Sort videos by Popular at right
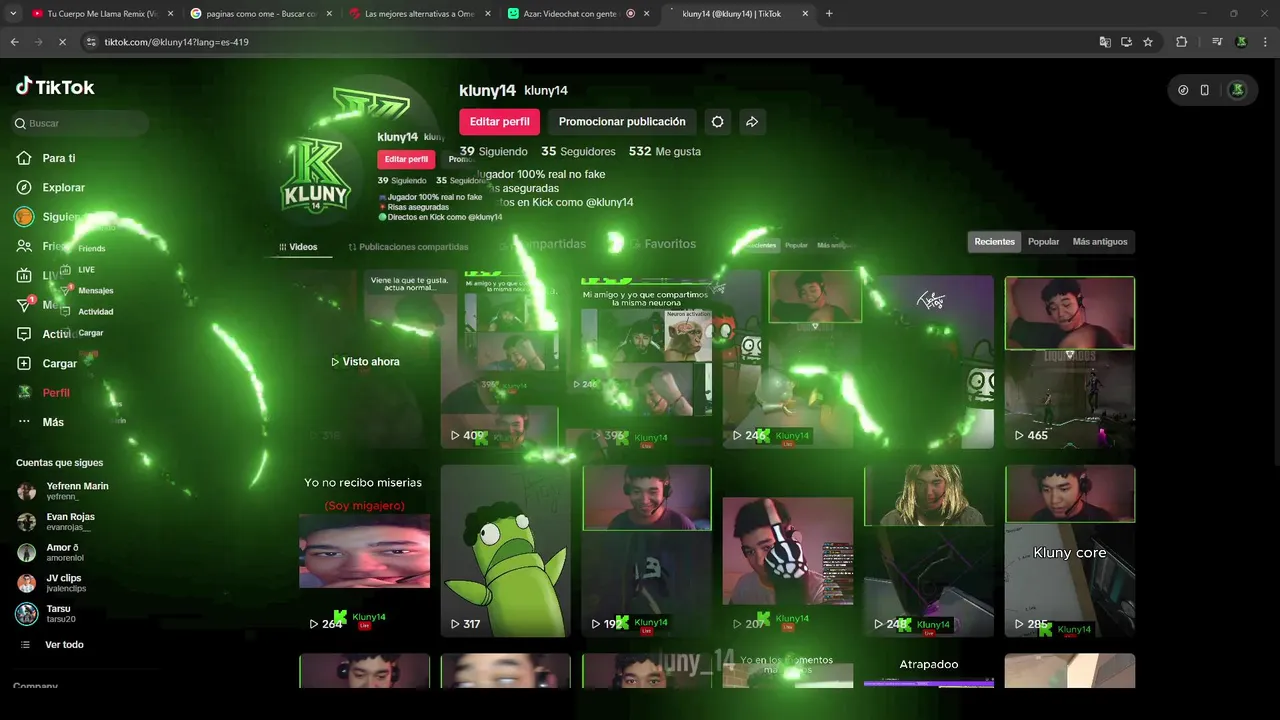Viewport: 1280px width, 720px height. click(x=1043, y=242)
